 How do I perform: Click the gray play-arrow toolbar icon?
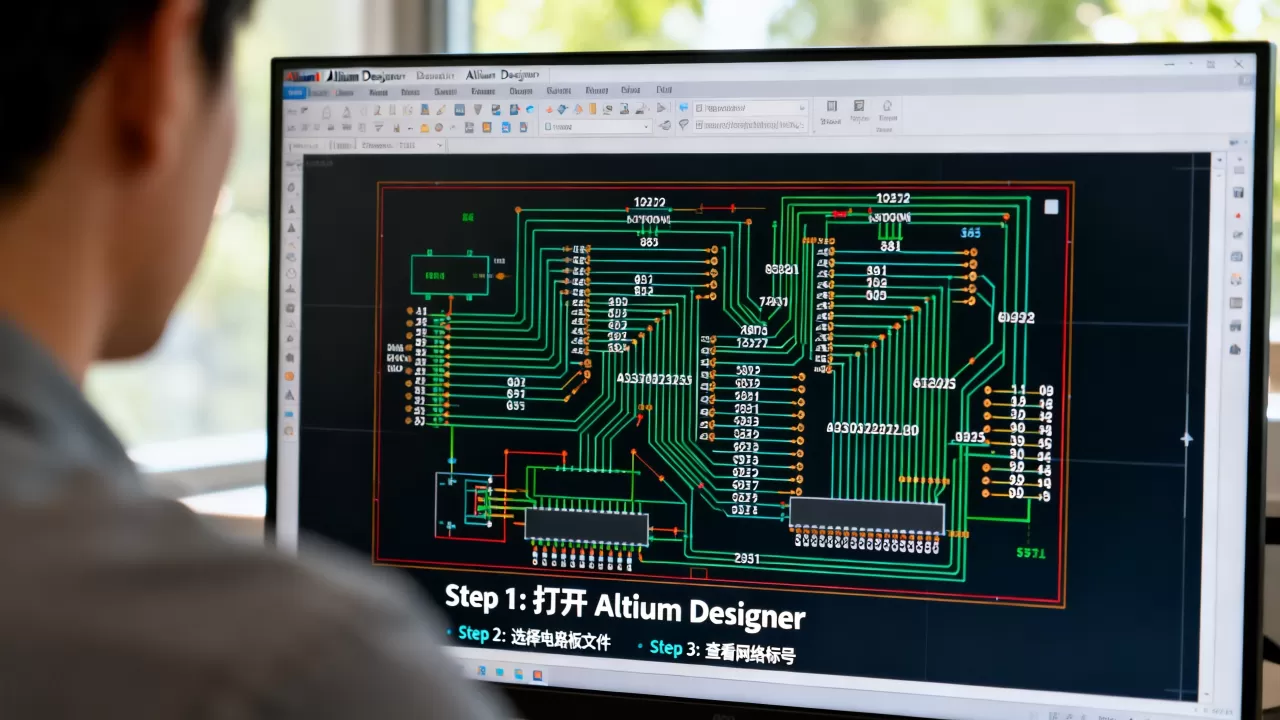pos(661,108)
